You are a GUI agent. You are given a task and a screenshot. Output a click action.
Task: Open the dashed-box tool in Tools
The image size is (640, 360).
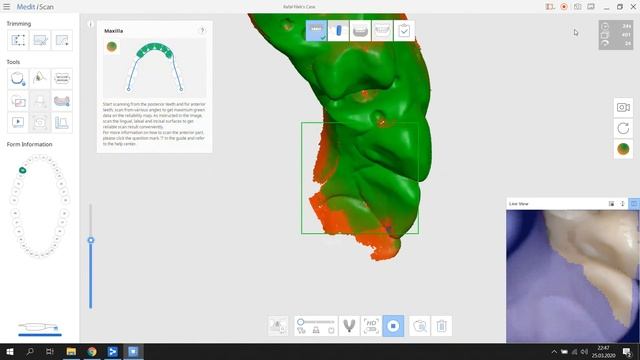coord(62,78)
